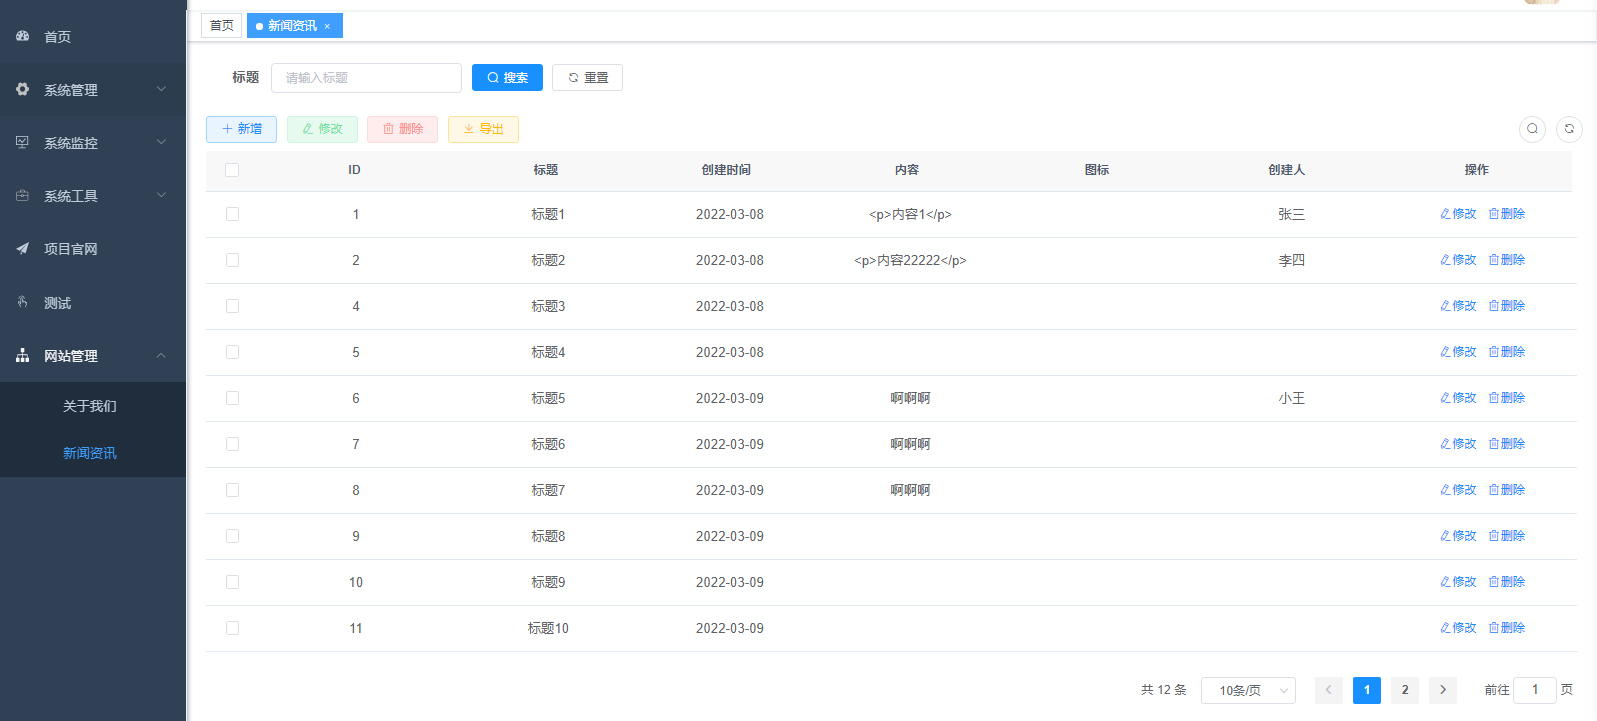Image resolution: width=1597 pixels, height=721 pixels.
Task: Check the checkbox for row ID 5
Action: (x=232, y=352)
